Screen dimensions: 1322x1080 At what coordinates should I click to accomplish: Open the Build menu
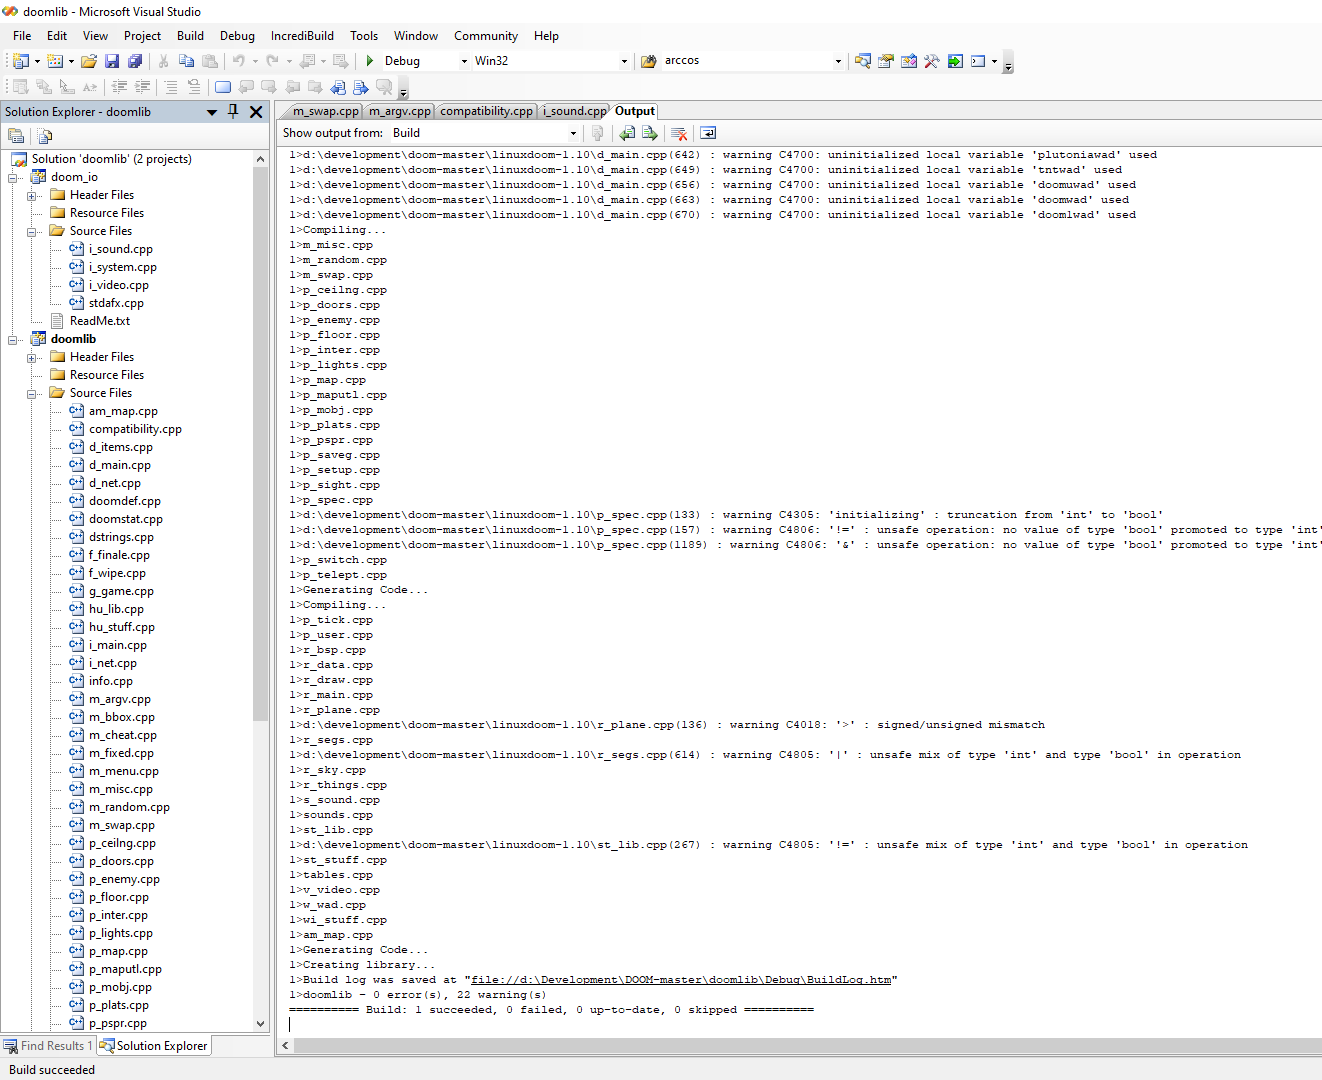[190, 35]
